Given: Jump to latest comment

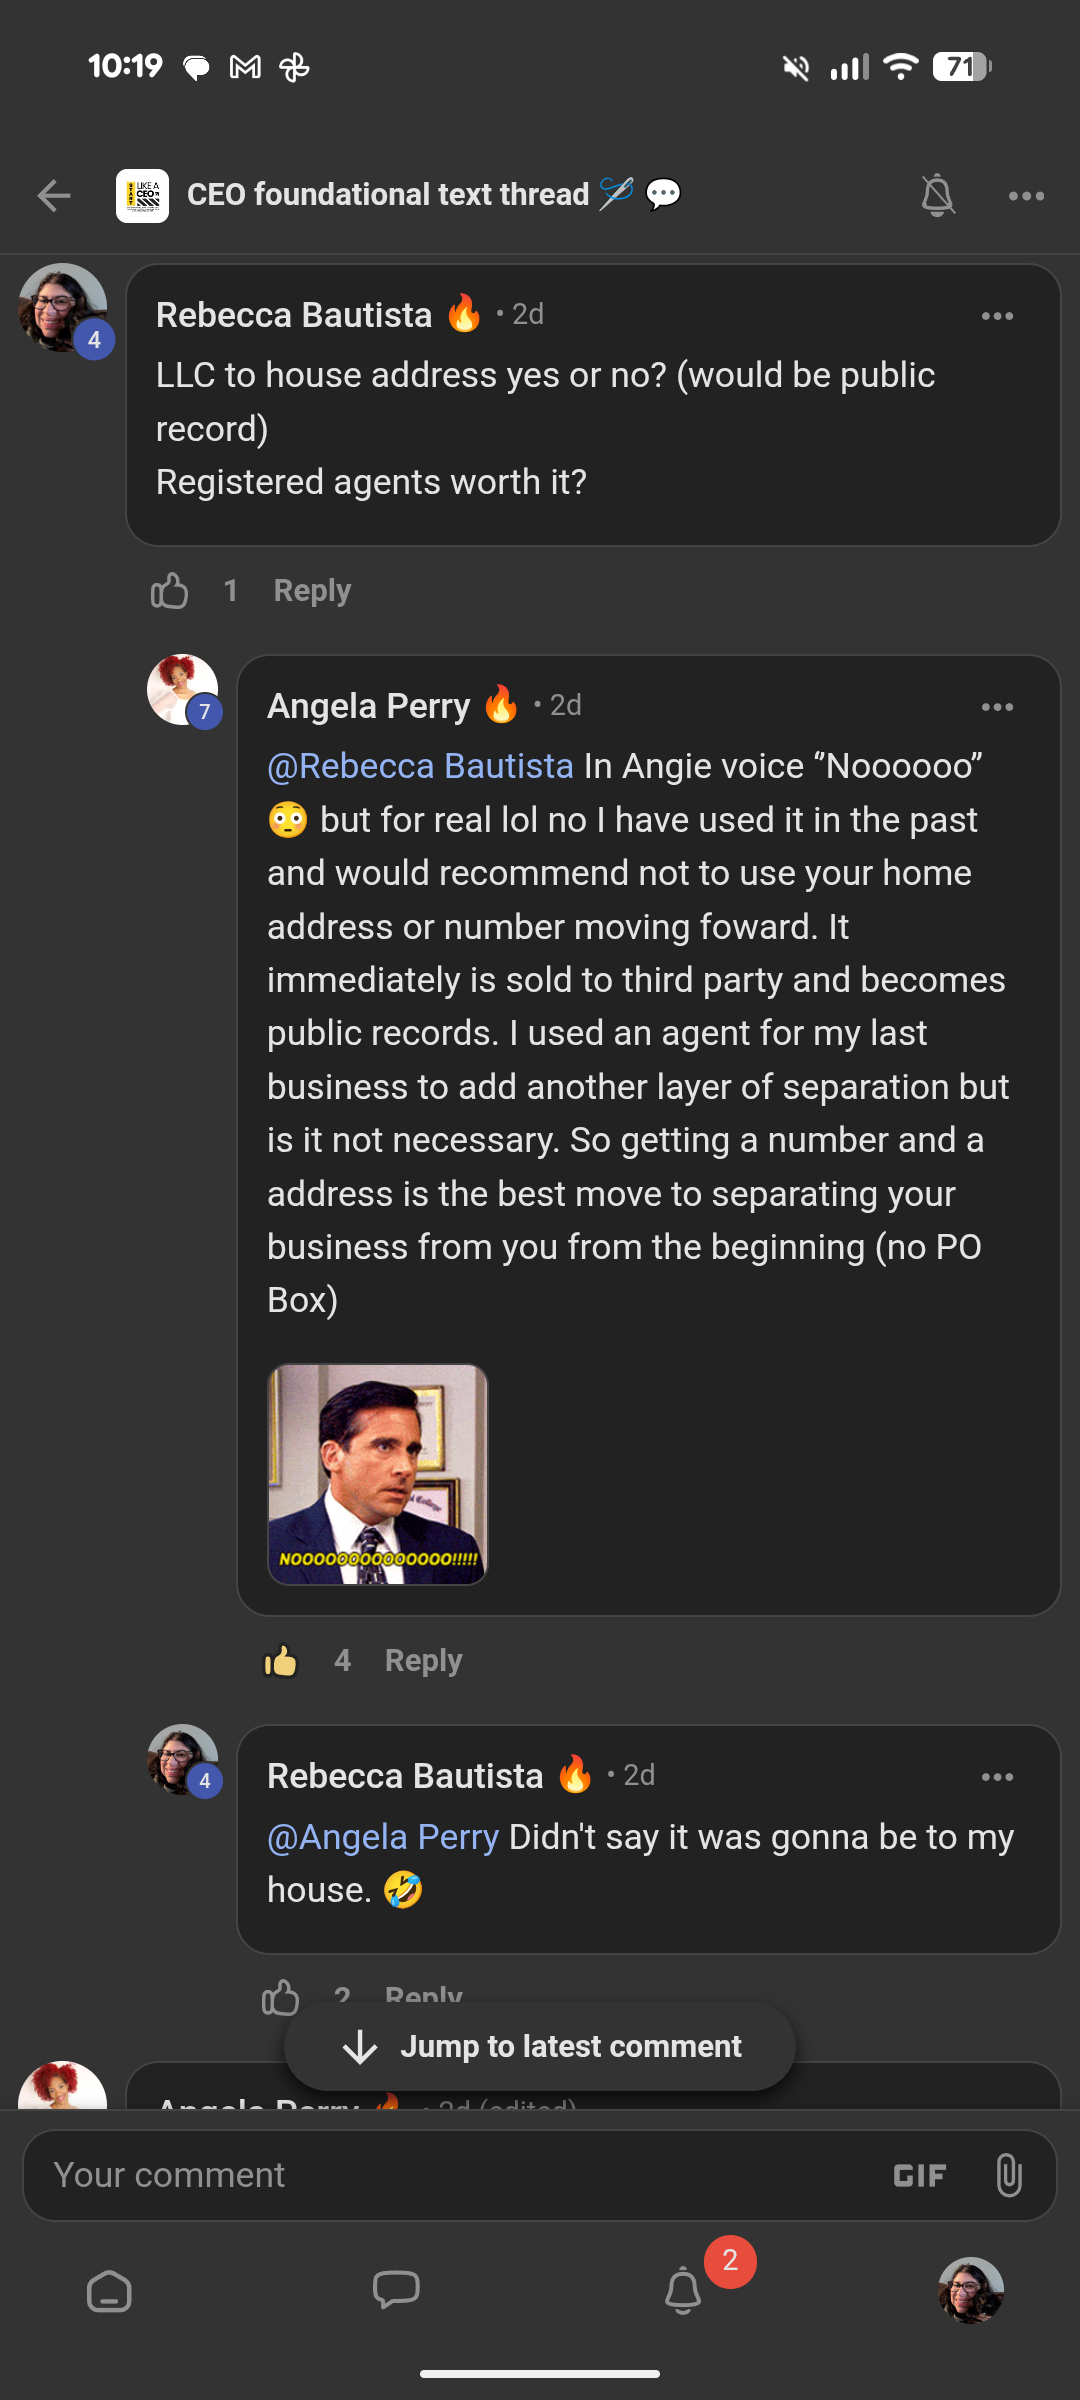Looking at the screenshot, I should (540, 2046).
